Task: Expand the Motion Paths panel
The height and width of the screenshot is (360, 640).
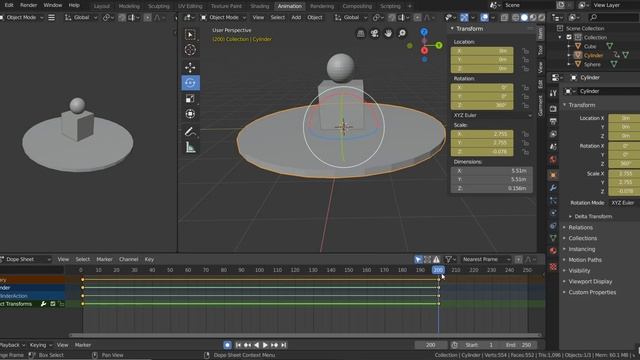Action: click(x=584, y=260)
